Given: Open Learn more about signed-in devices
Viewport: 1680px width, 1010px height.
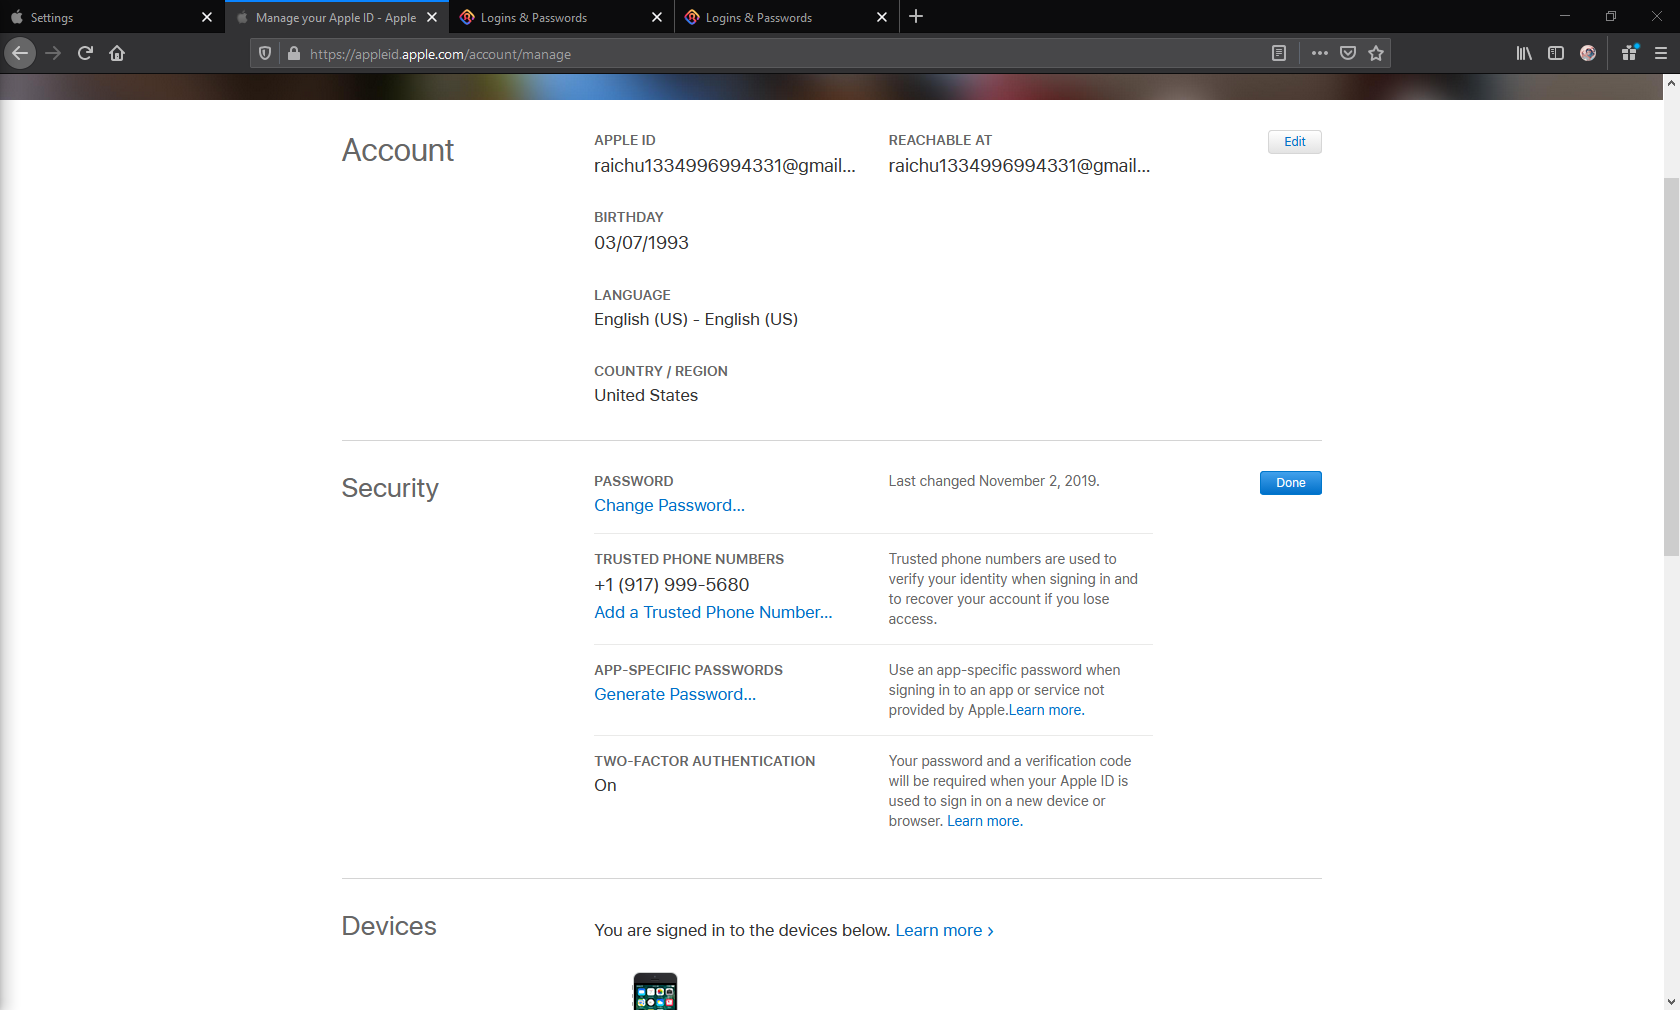Looking at the screenshot, I should 945,930.
